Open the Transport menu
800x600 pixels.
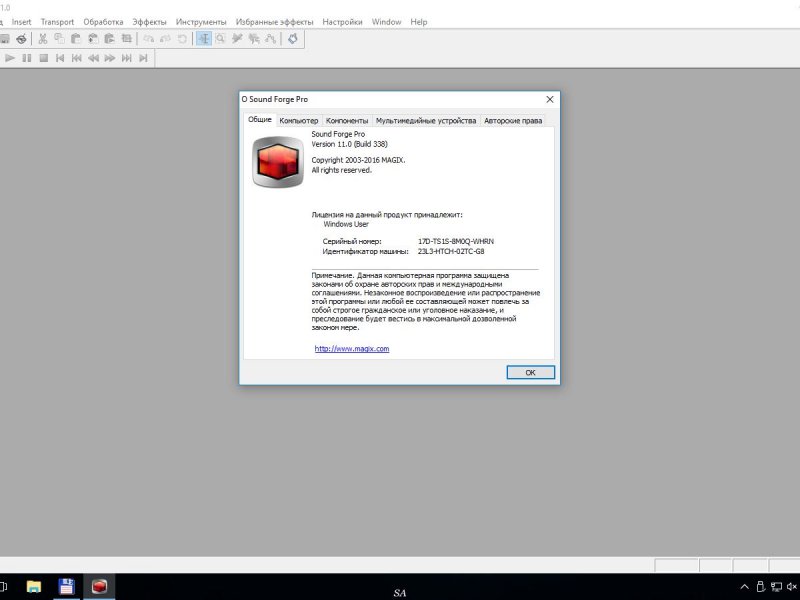click(x=57, y=22)
